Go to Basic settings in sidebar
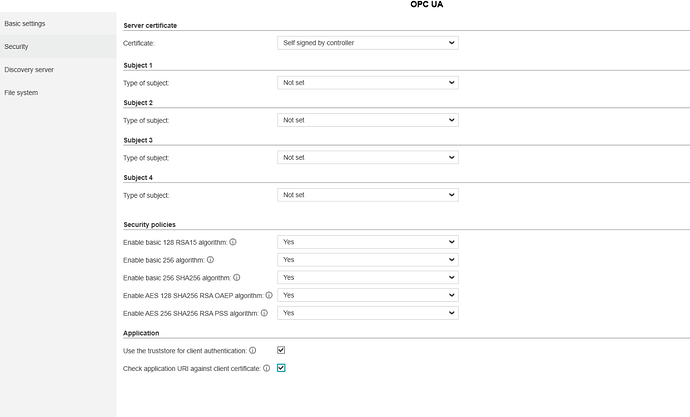The image size is (690, 417). (25, 23)
